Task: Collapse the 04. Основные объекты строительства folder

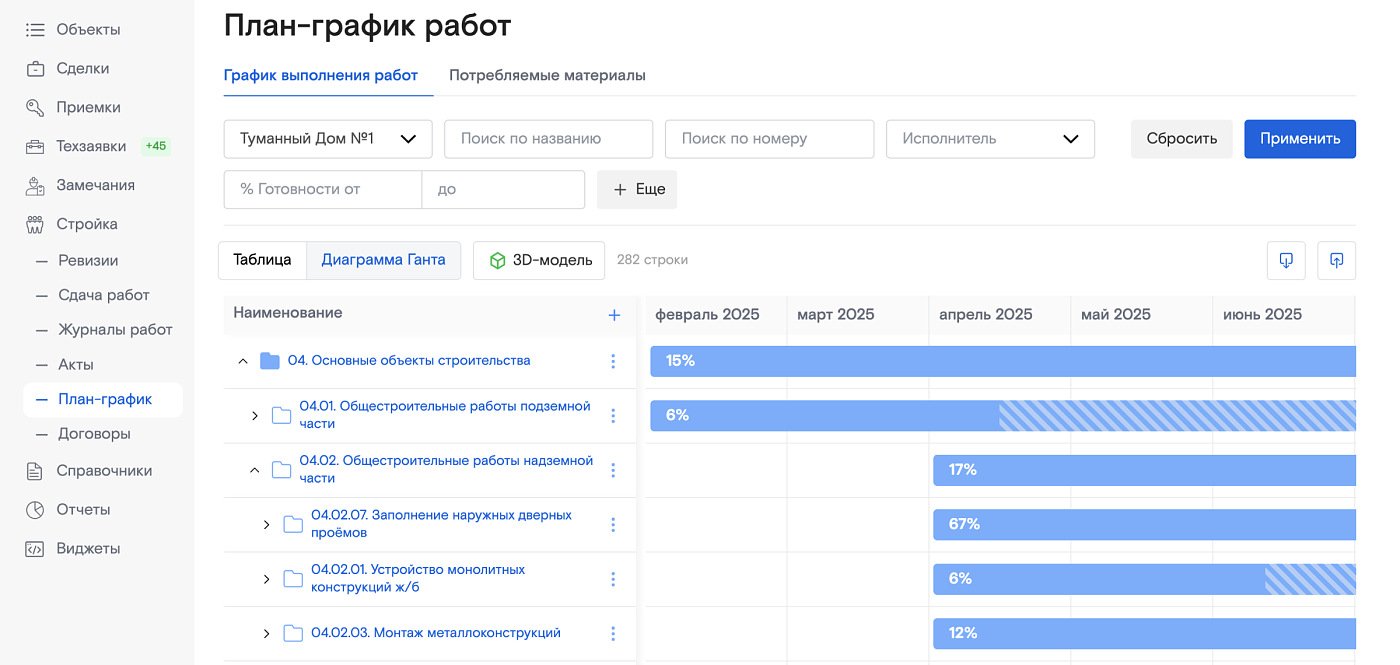Action: pyautogui.click(x=243, y=361)
